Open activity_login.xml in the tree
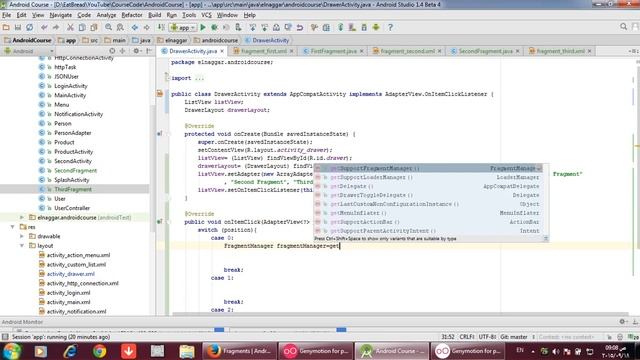The image size is (640, 360). pos(68,293)
